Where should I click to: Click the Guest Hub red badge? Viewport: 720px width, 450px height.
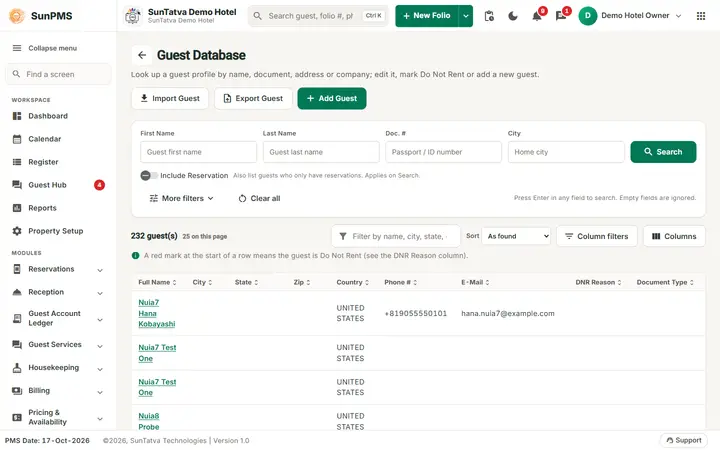pos(99,185)
